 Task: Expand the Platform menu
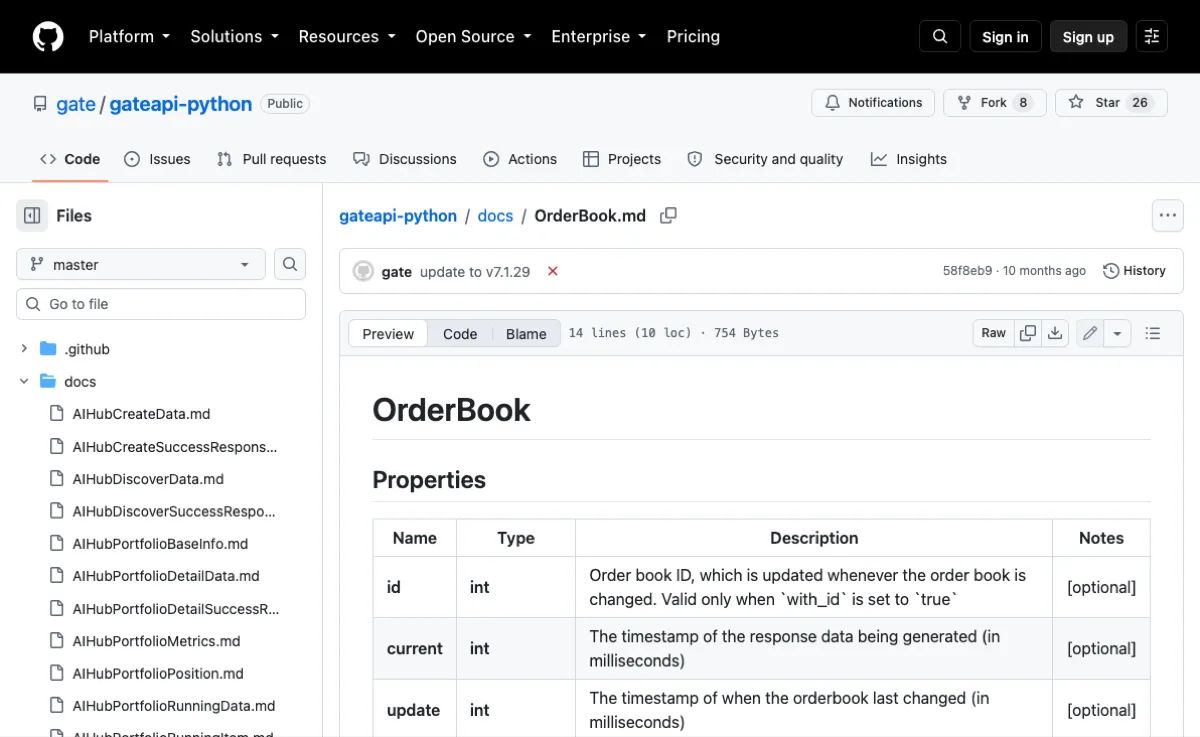click(x=129, y=37)
